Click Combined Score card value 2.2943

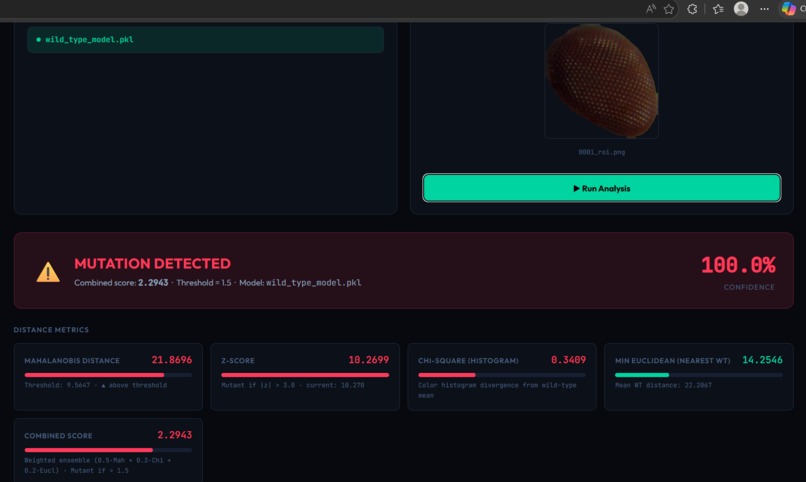tap(175, 435)
